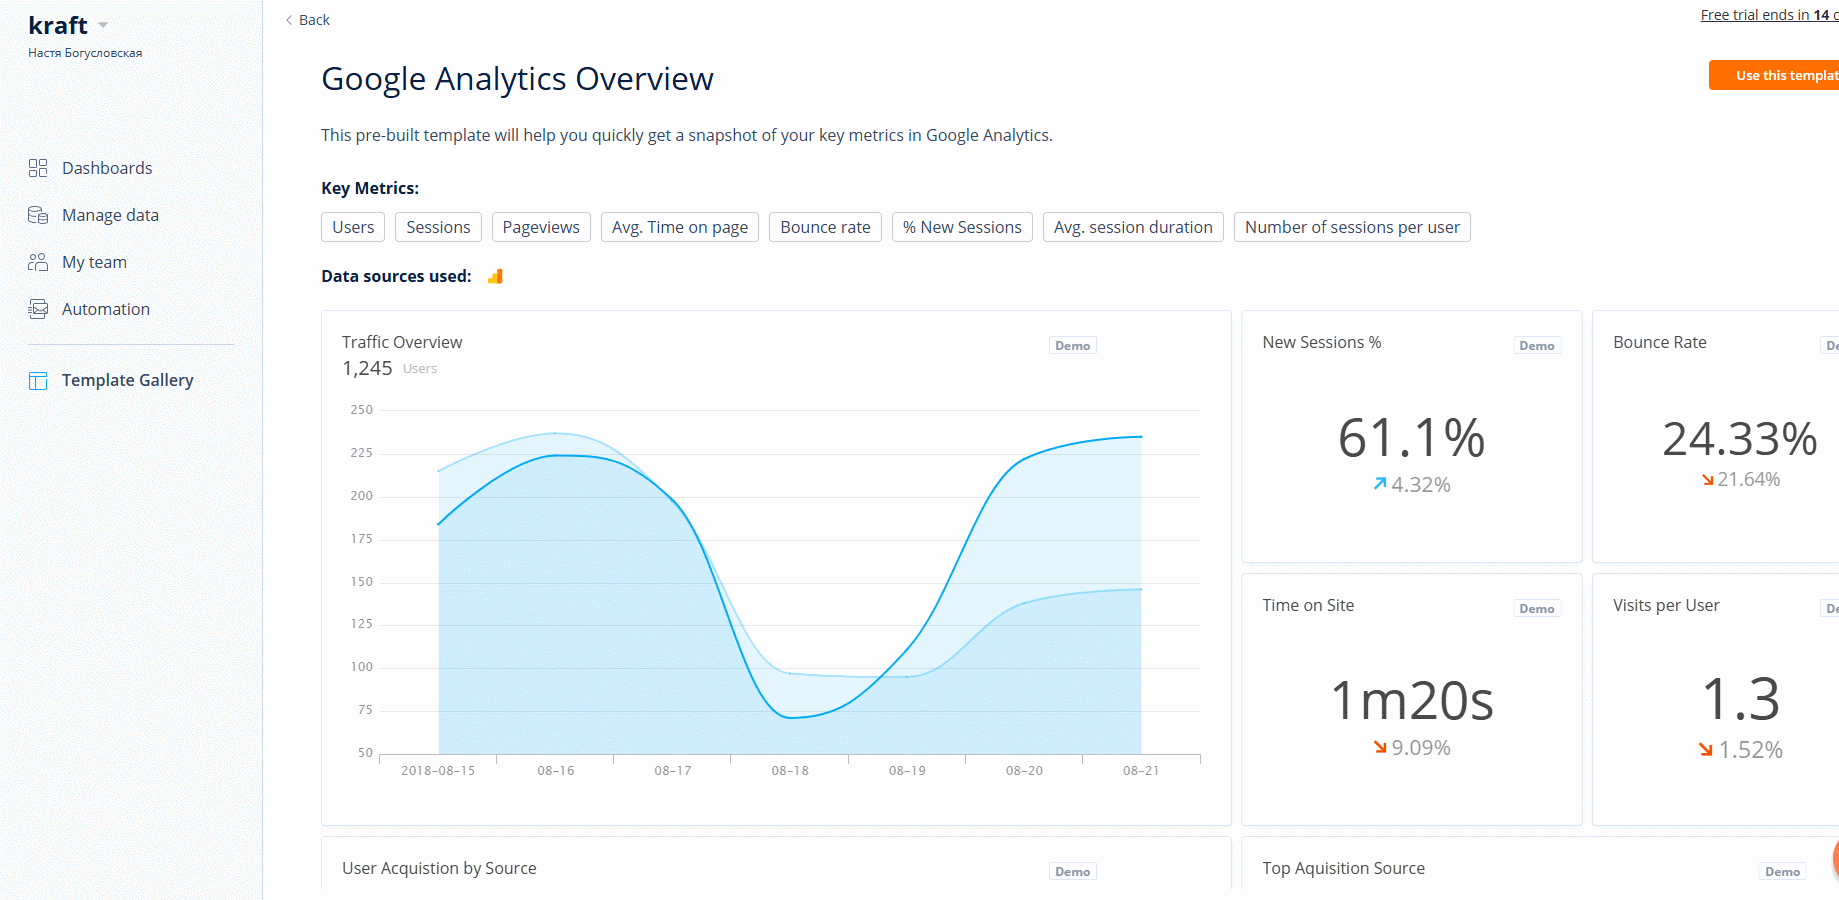Click Demo badge on Time on Site

click(1536, 608)
